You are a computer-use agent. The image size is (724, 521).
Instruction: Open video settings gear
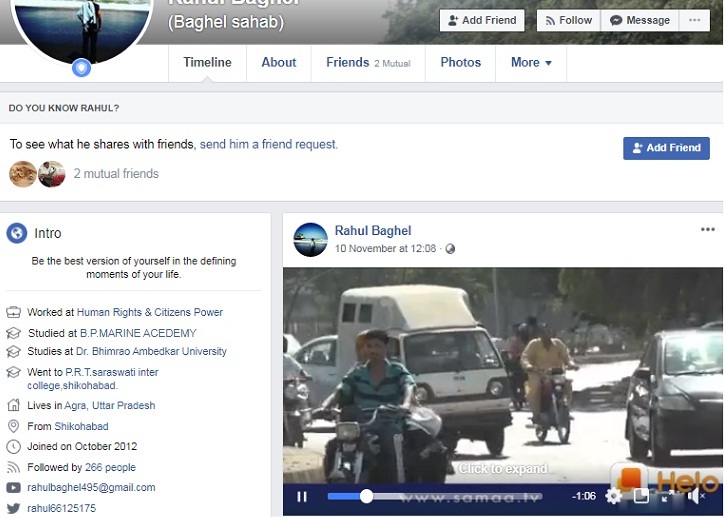point(613,497)
